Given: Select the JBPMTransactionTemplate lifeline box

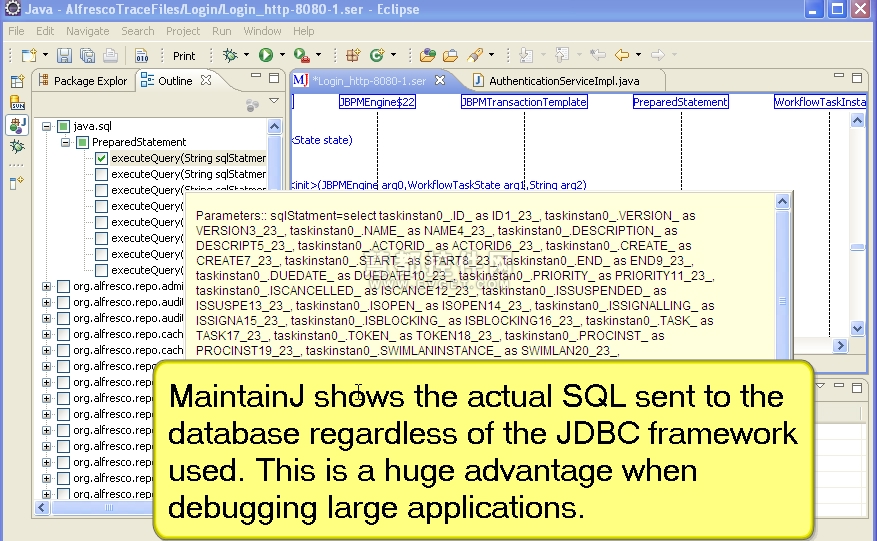Looking at the screenshot, I should 524,102.
